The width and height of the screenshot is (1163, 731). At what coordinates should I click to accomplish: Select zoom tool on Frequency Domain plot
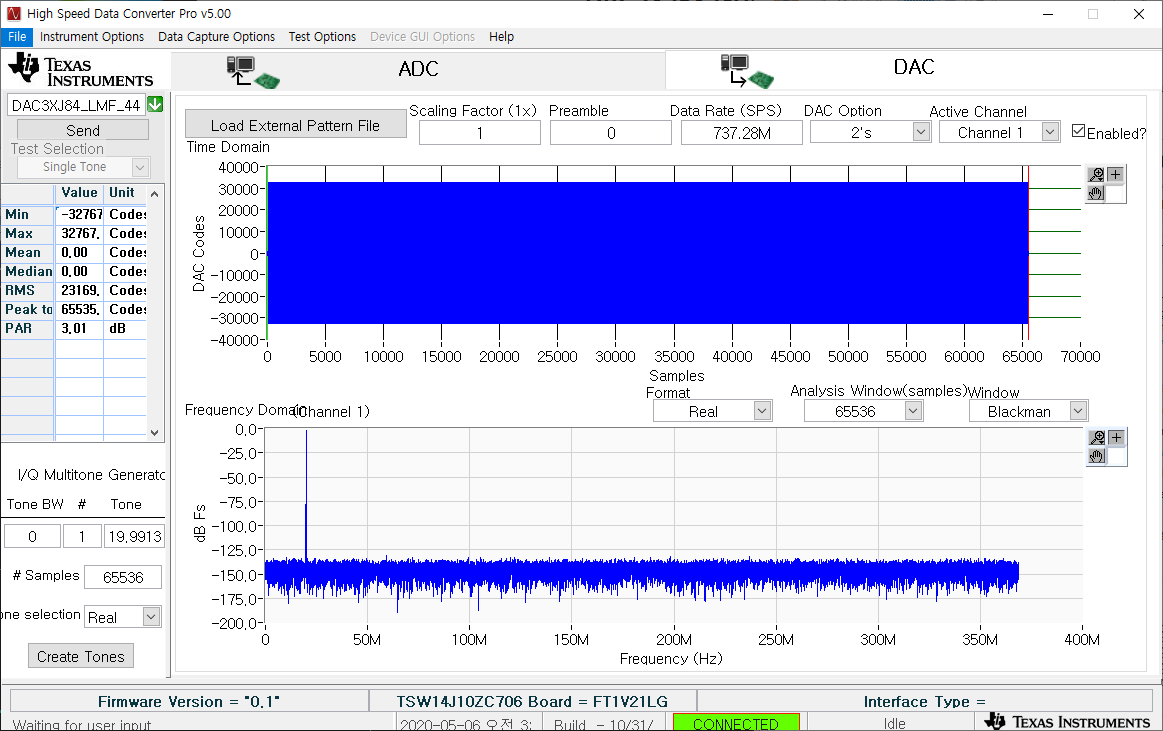(x=1097, y=437)
